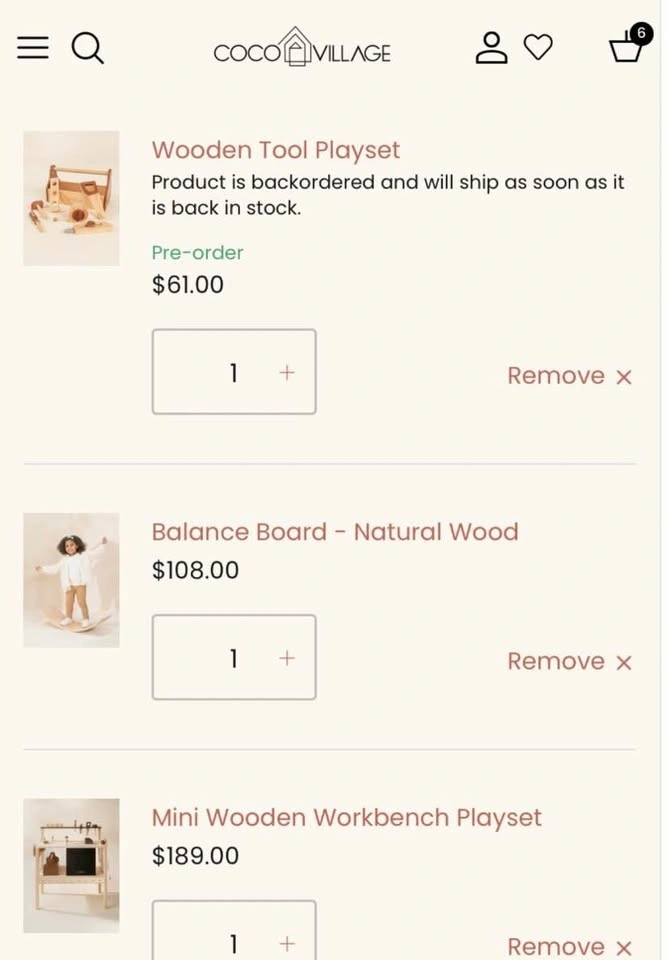Remove Mini Wooden Workbench Playset
The image size is (669, 960).
pos(569,946)
